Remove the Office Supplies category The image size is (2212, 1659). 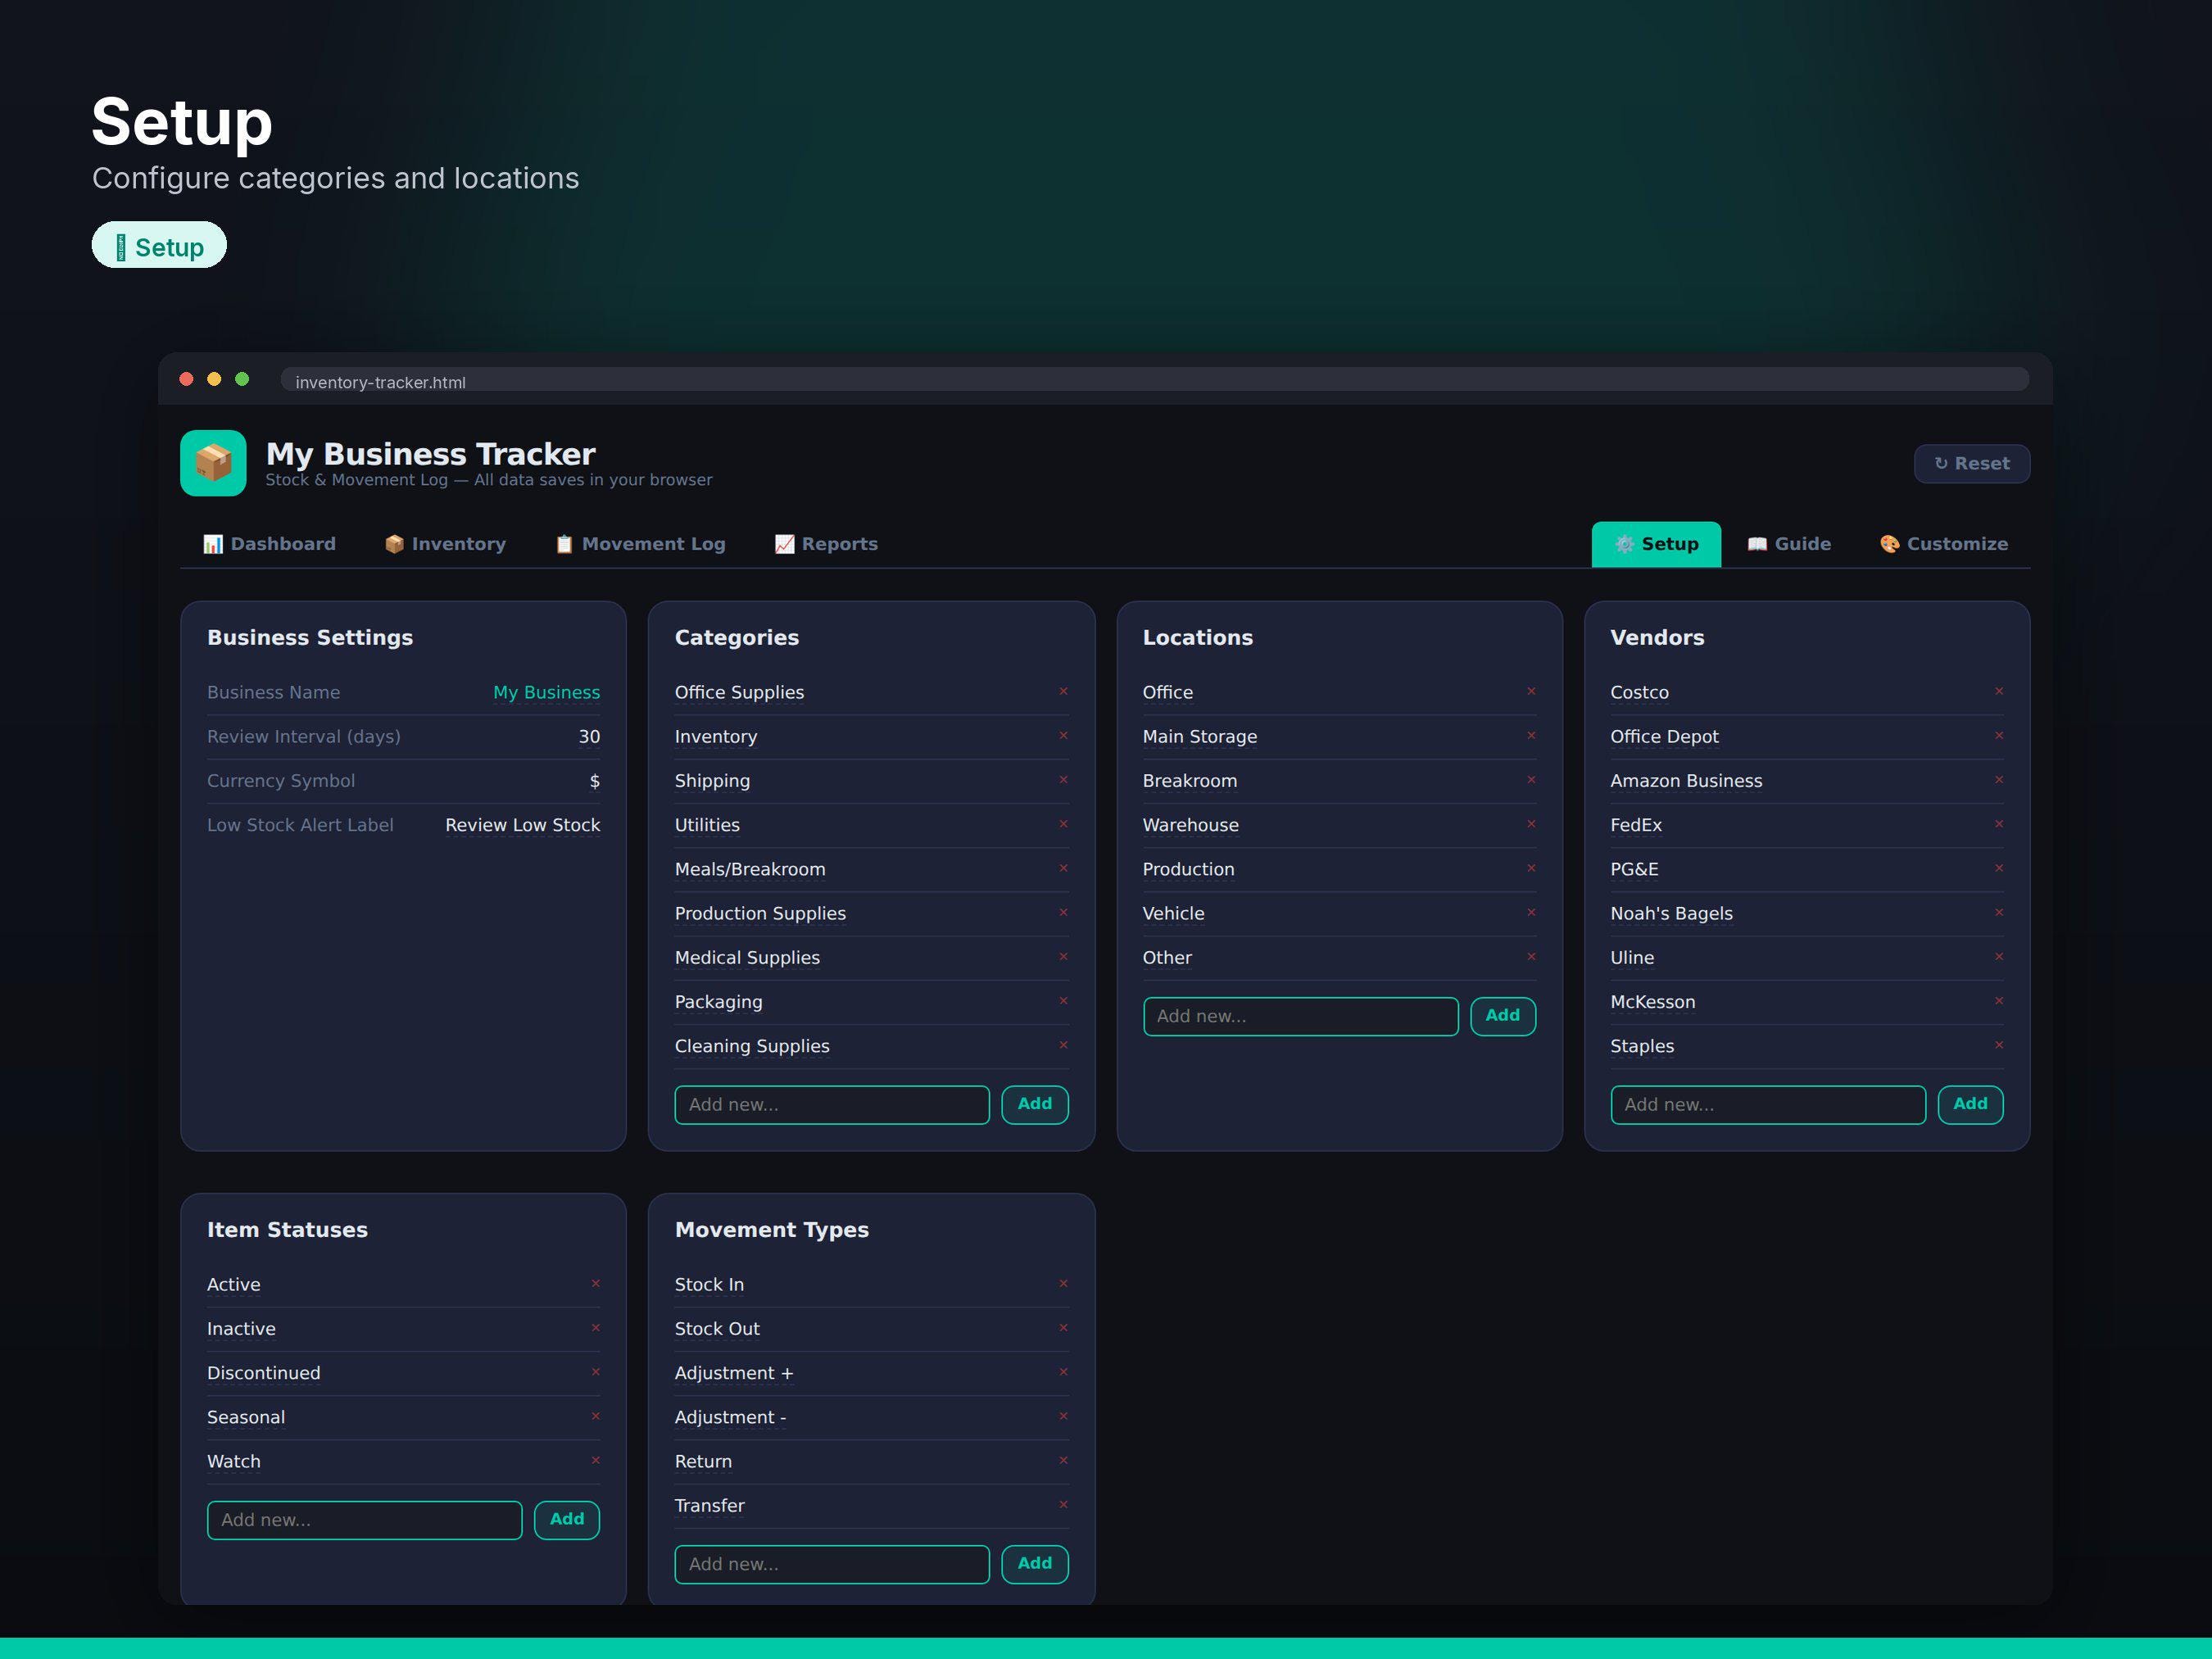click(x=1063, y=691)
